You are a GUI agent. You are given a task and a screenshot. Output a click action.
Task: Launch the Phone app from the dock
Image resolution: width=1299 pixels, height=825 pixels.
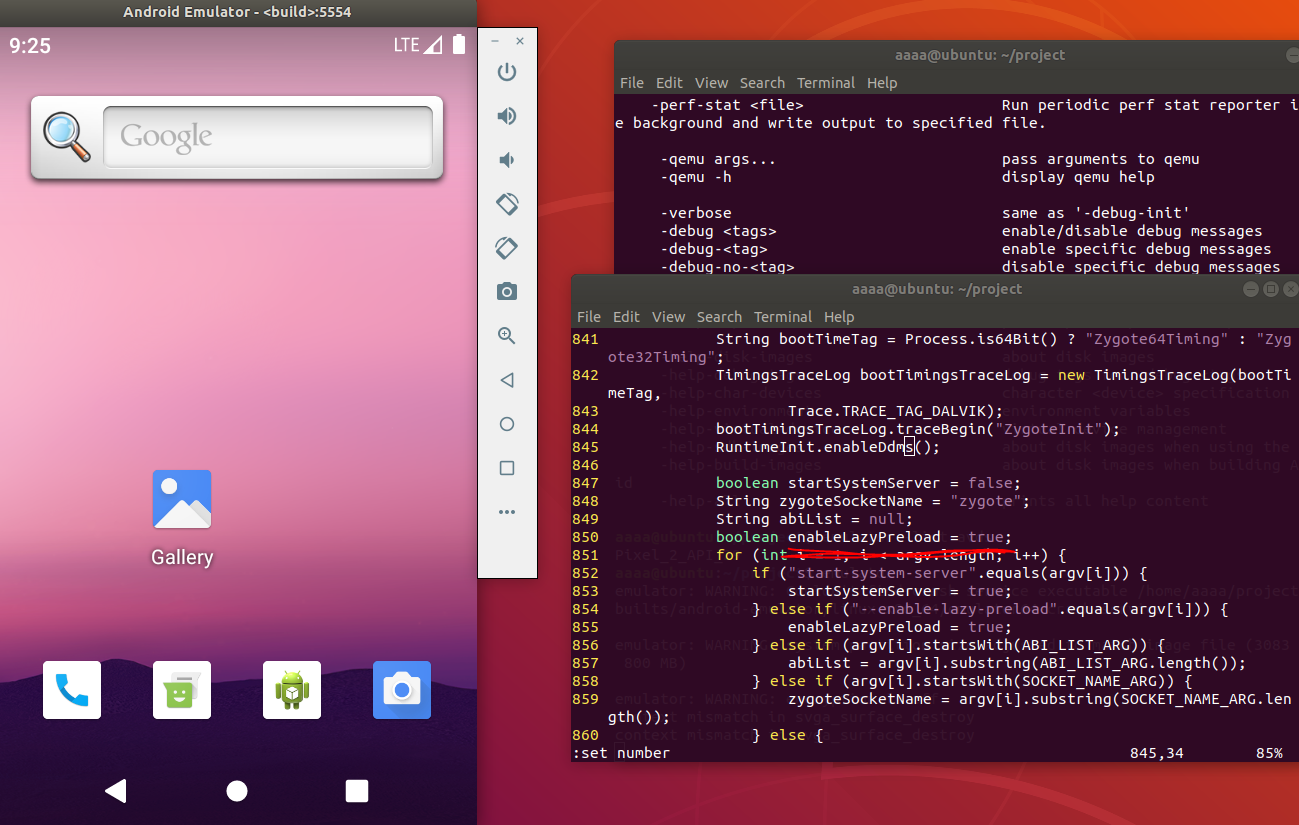click(x=72, y=690)
